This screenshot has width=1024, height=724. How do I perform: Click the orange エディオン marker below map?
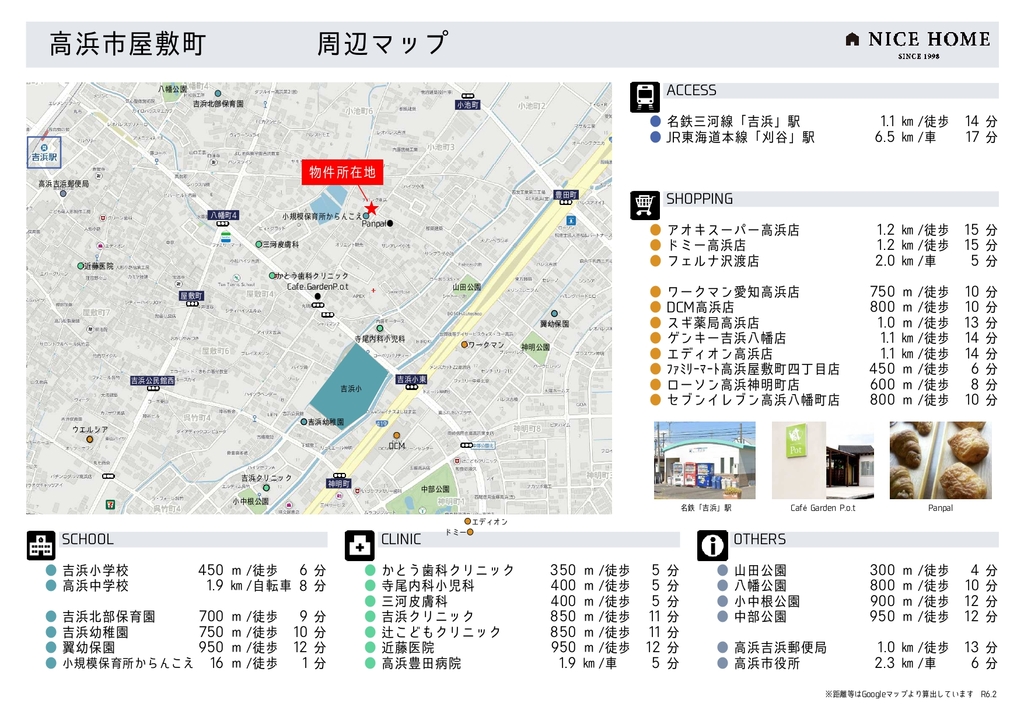tap(468, 522)
